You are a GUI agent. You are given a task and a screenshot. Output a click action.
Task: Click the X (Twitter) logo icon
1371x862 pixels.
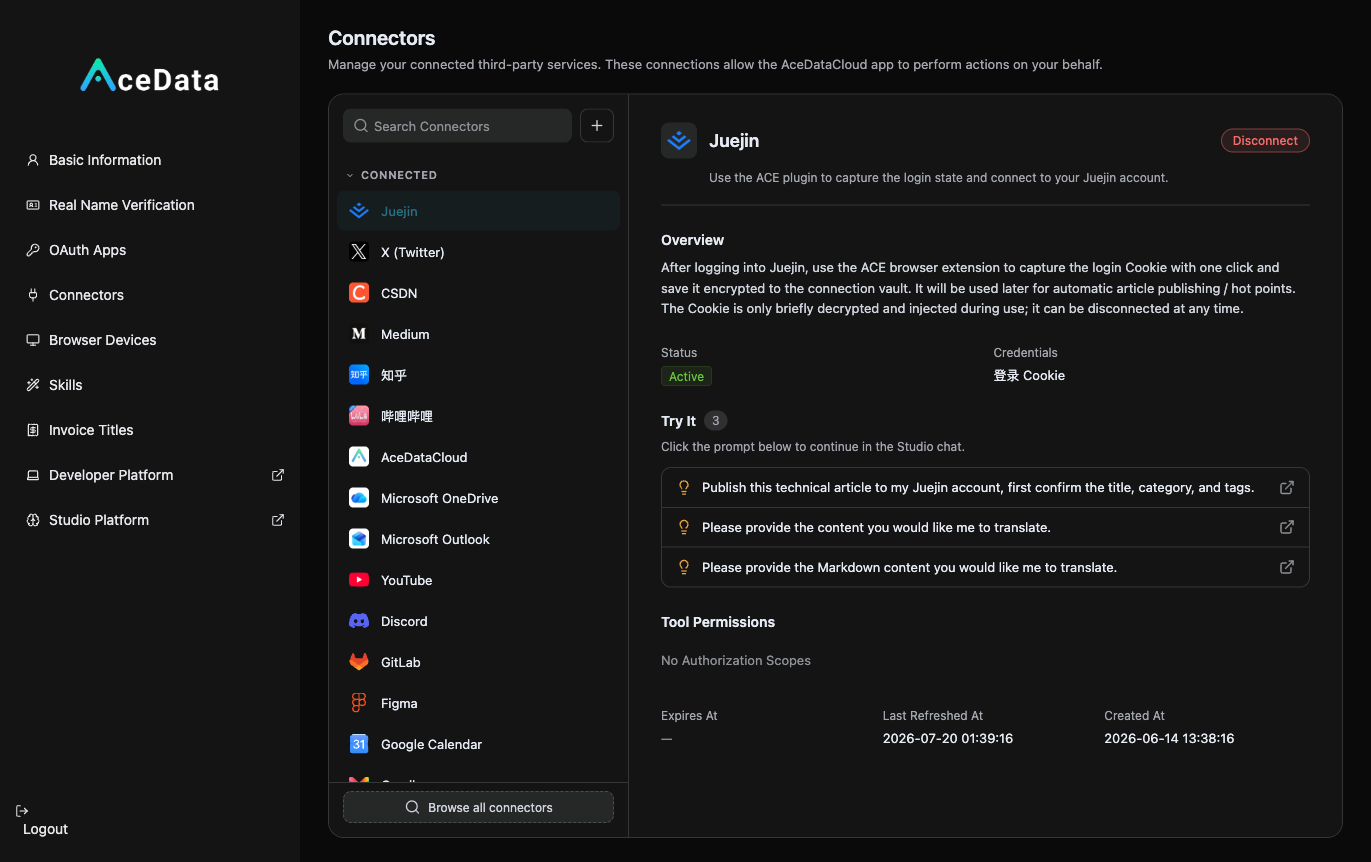point(359,252)
